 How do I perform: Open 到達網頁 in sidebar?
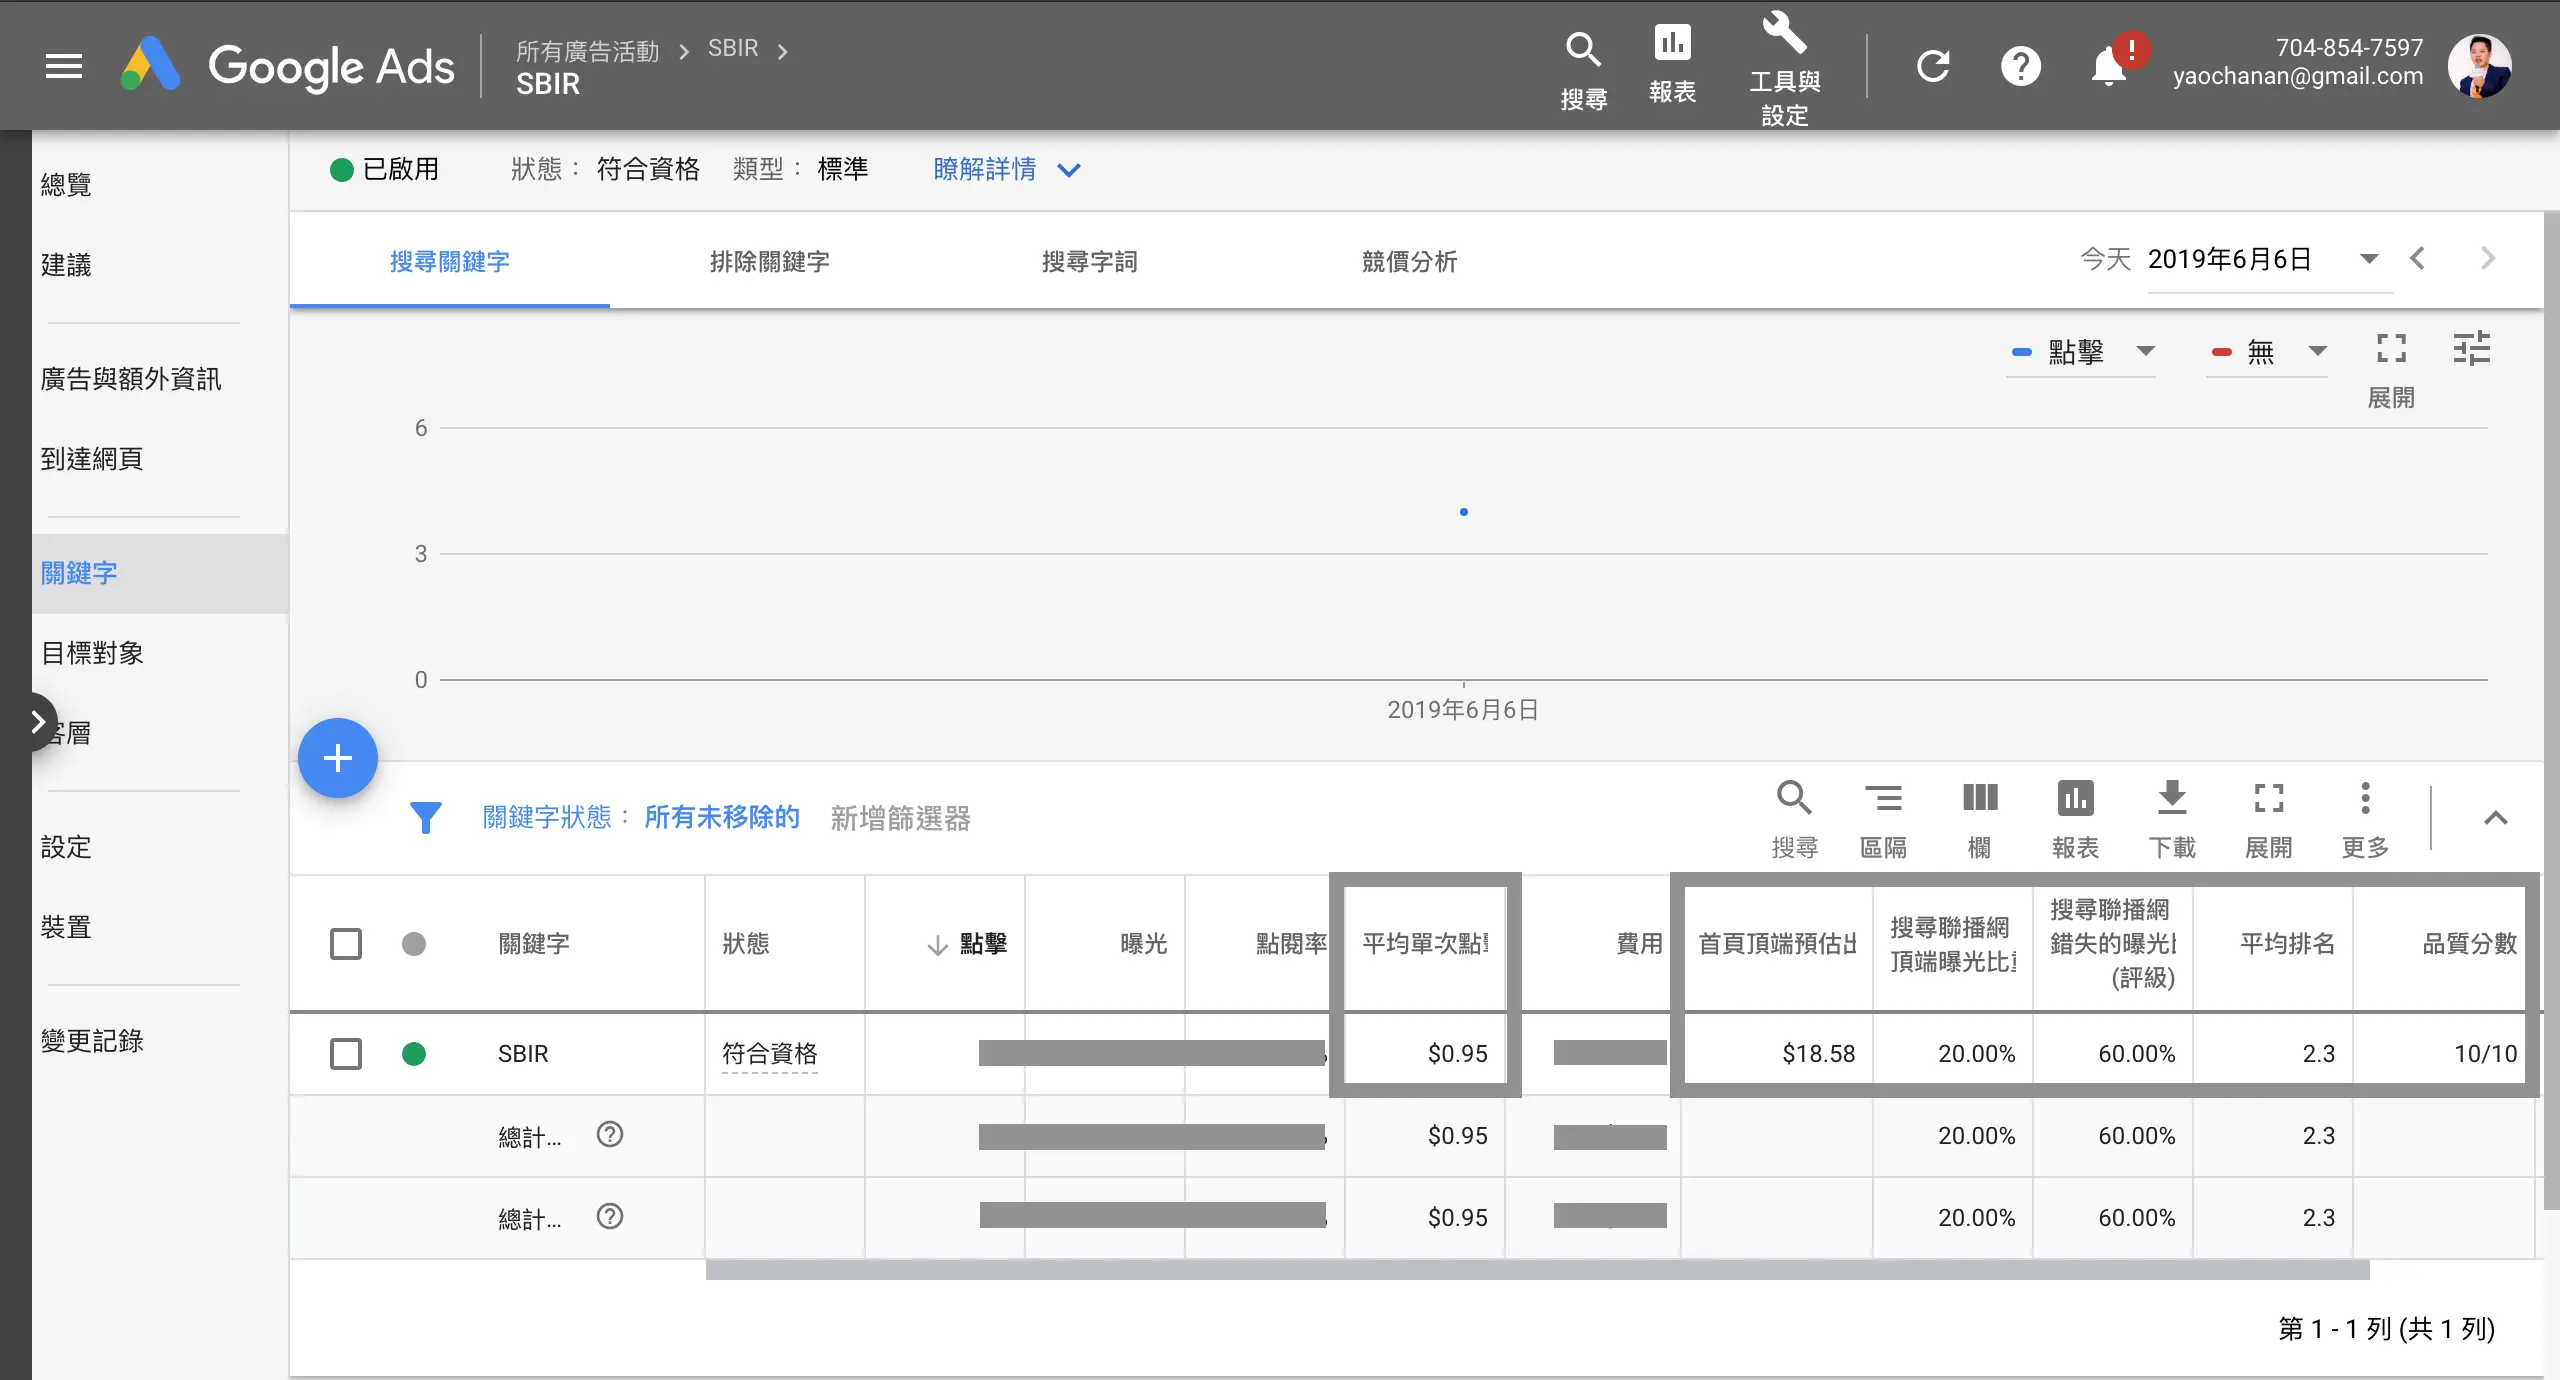click(92, 458)
